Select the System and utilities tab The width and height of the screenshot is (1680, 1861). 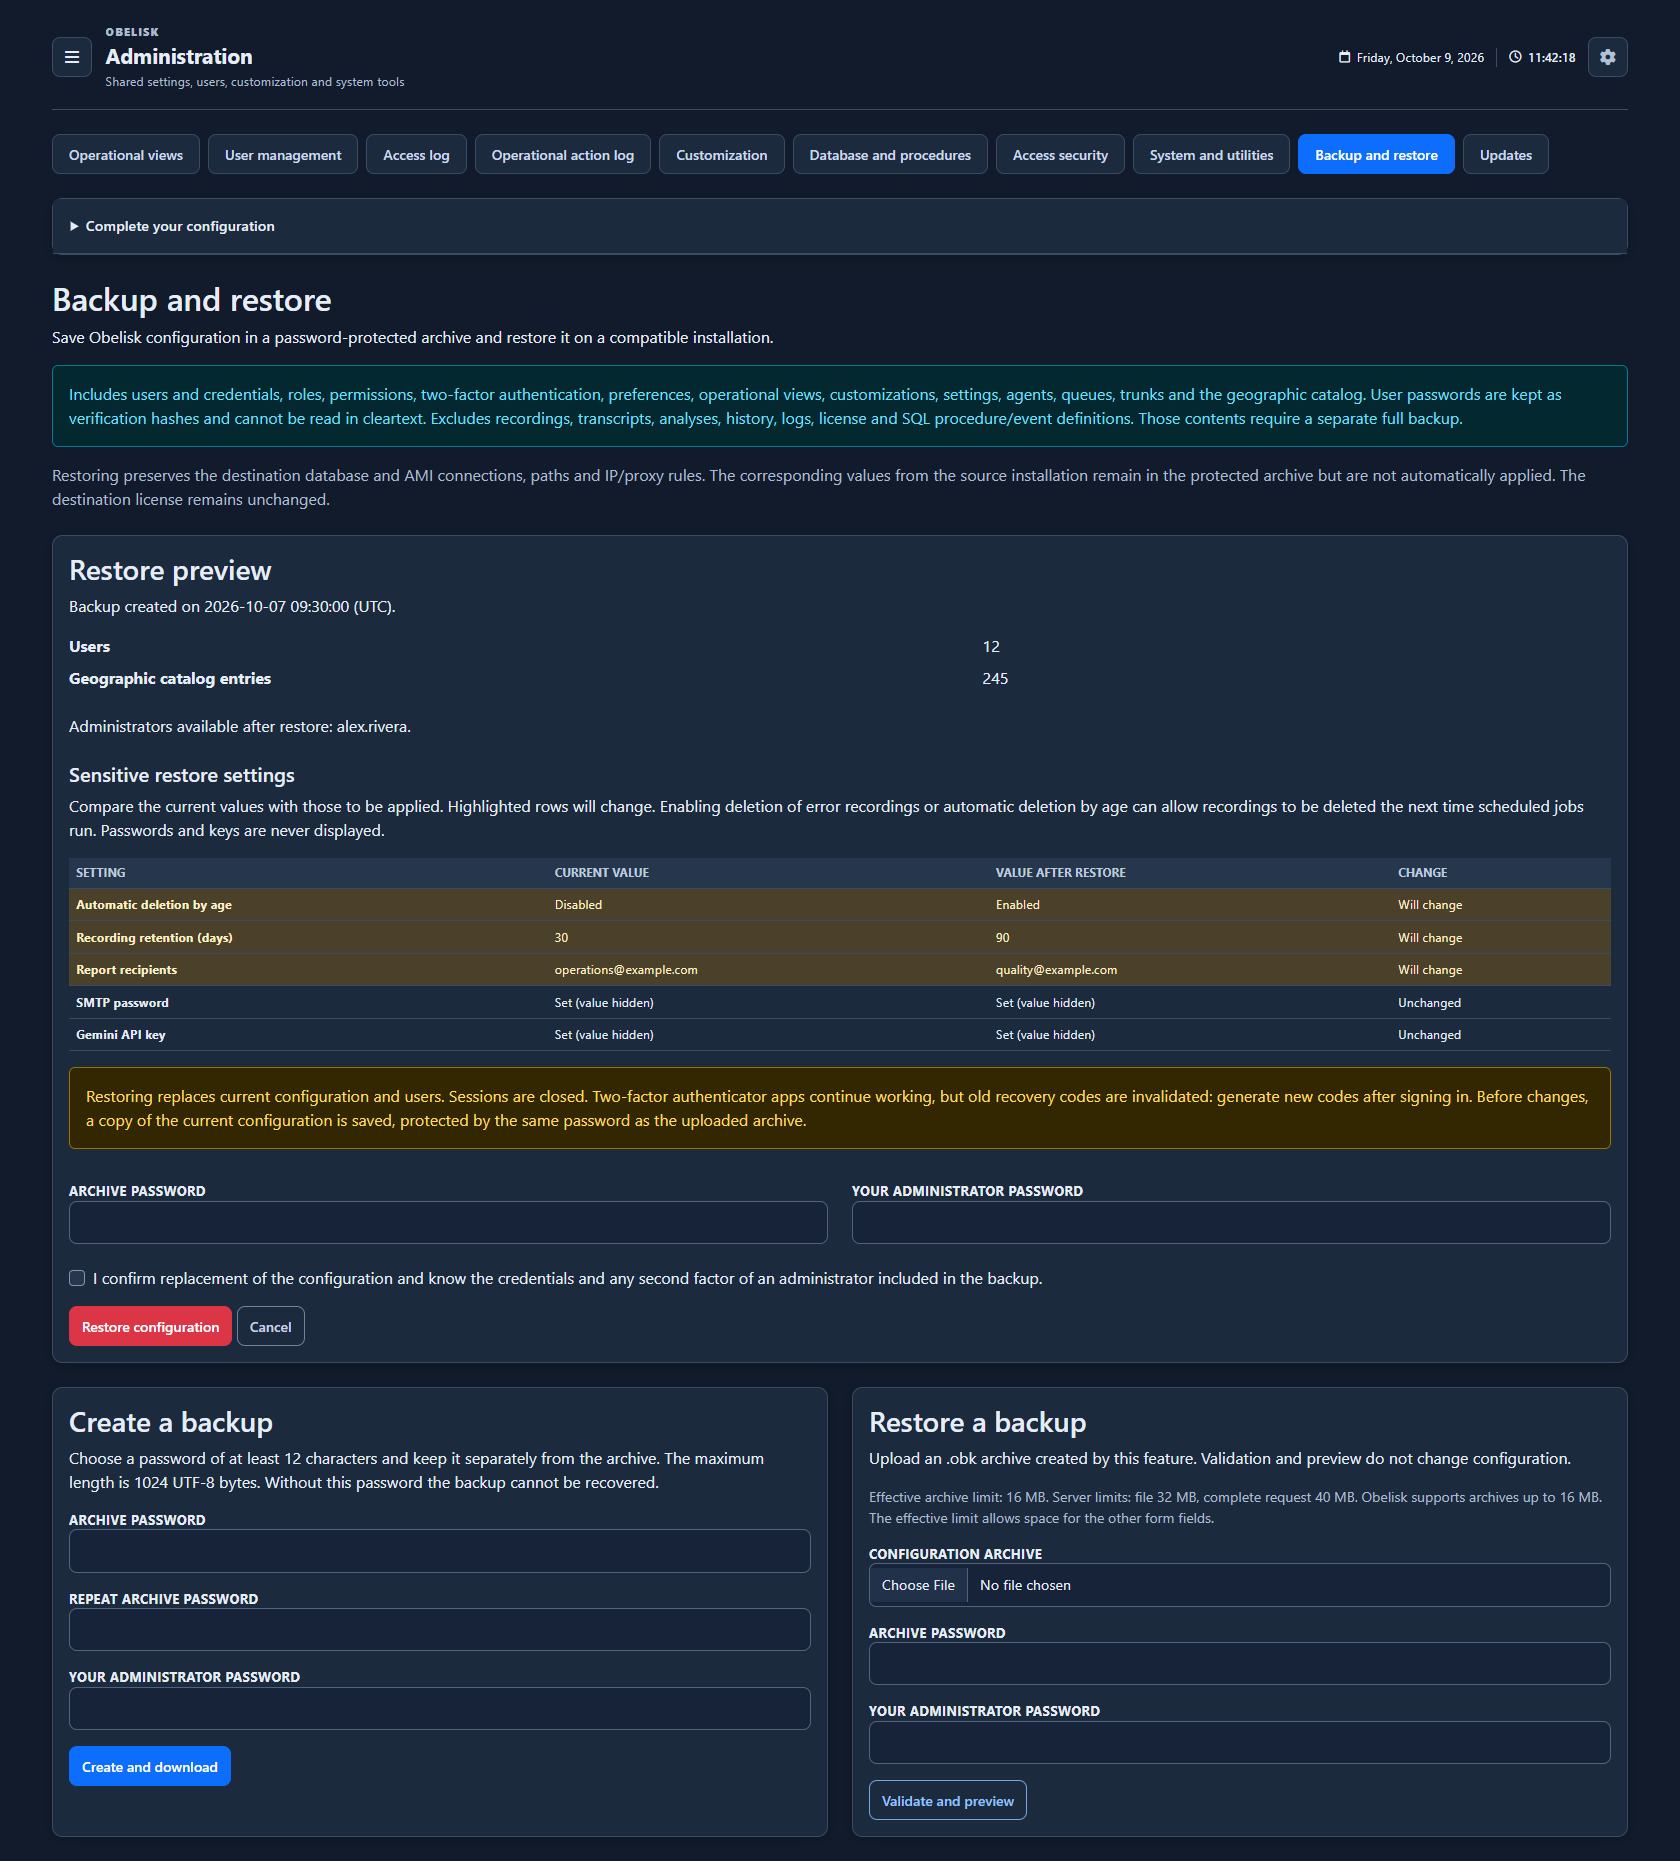[1211, 155]
